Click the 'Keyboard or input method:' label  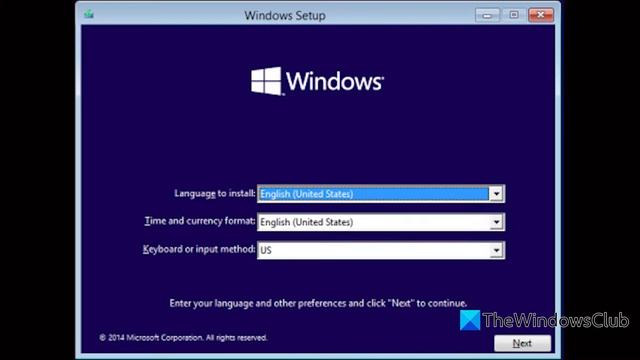click(199, 249)
